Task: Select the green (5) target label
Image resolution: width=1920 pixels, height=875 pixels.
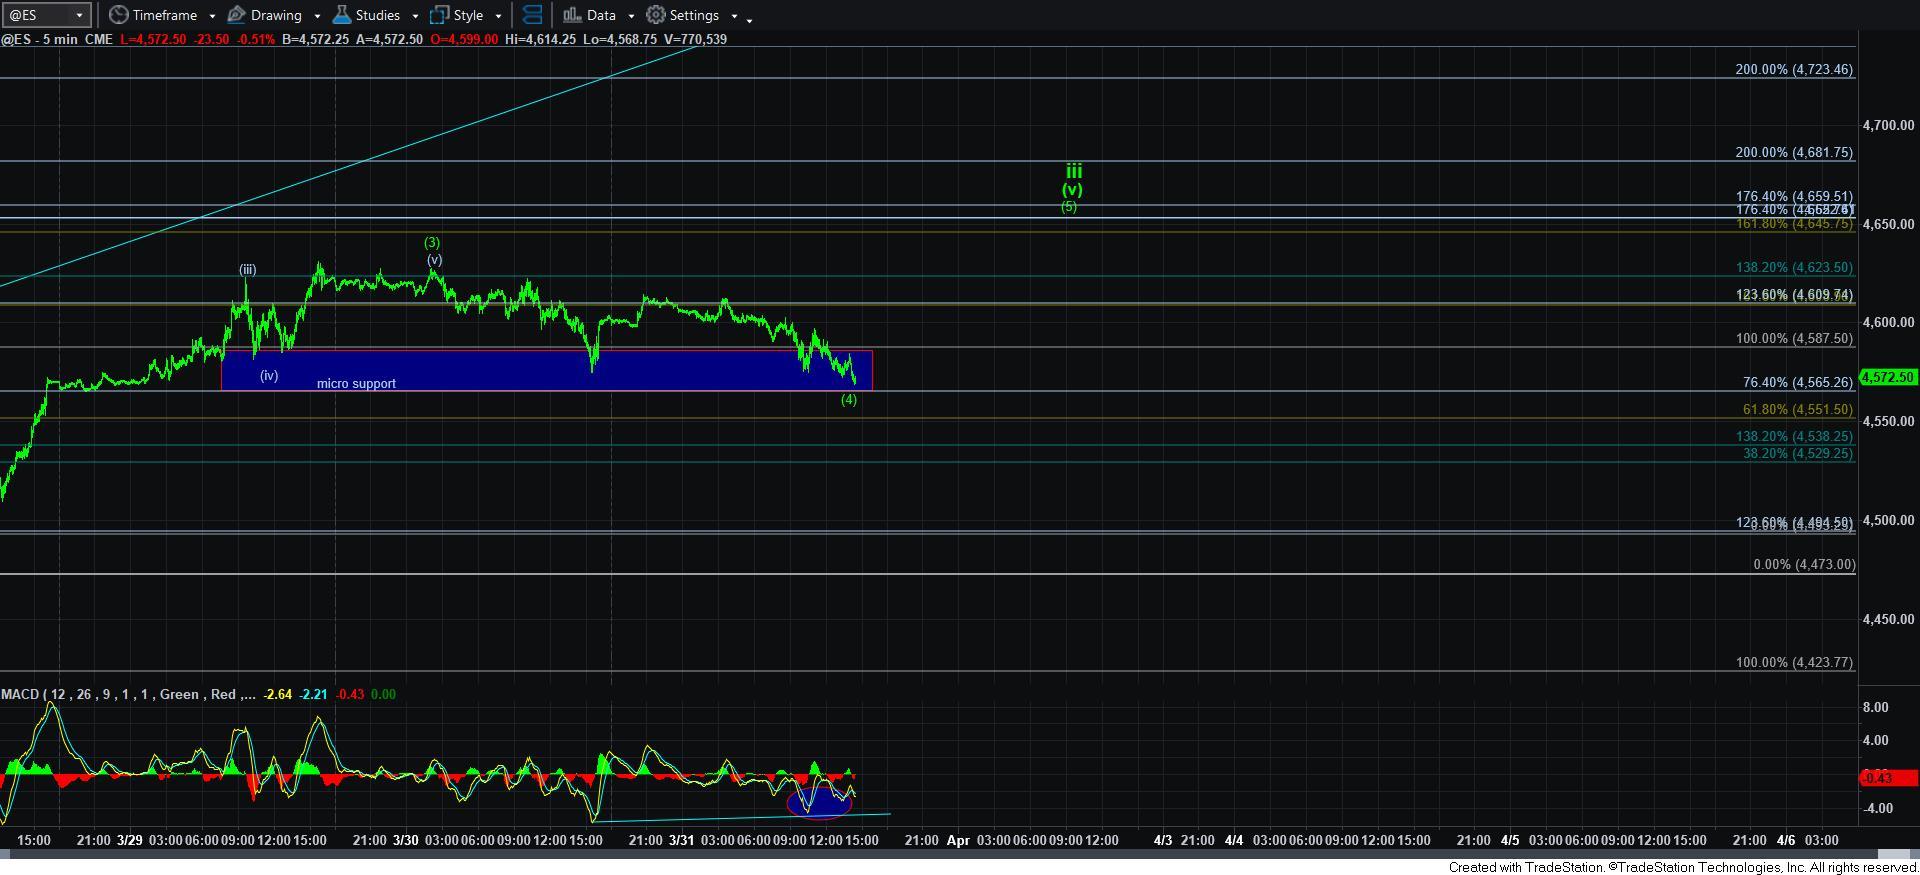Action: tap(1069, 206)
